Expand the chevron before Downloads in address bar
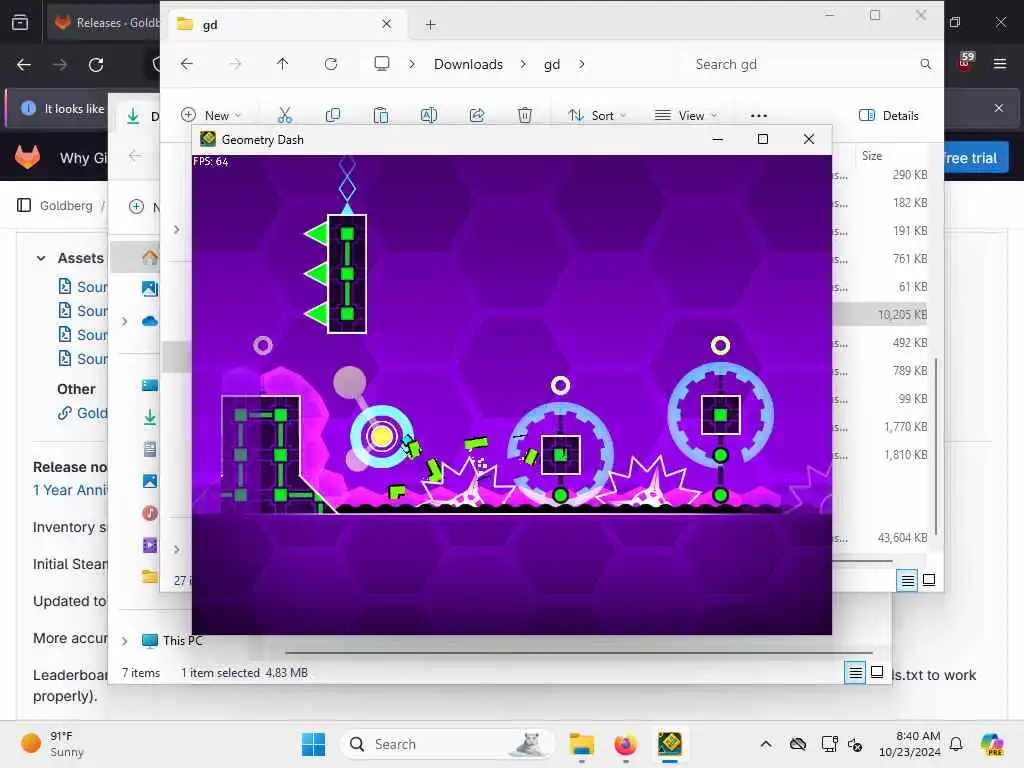Screen dimensions: 1024x768 pos(411,64)
